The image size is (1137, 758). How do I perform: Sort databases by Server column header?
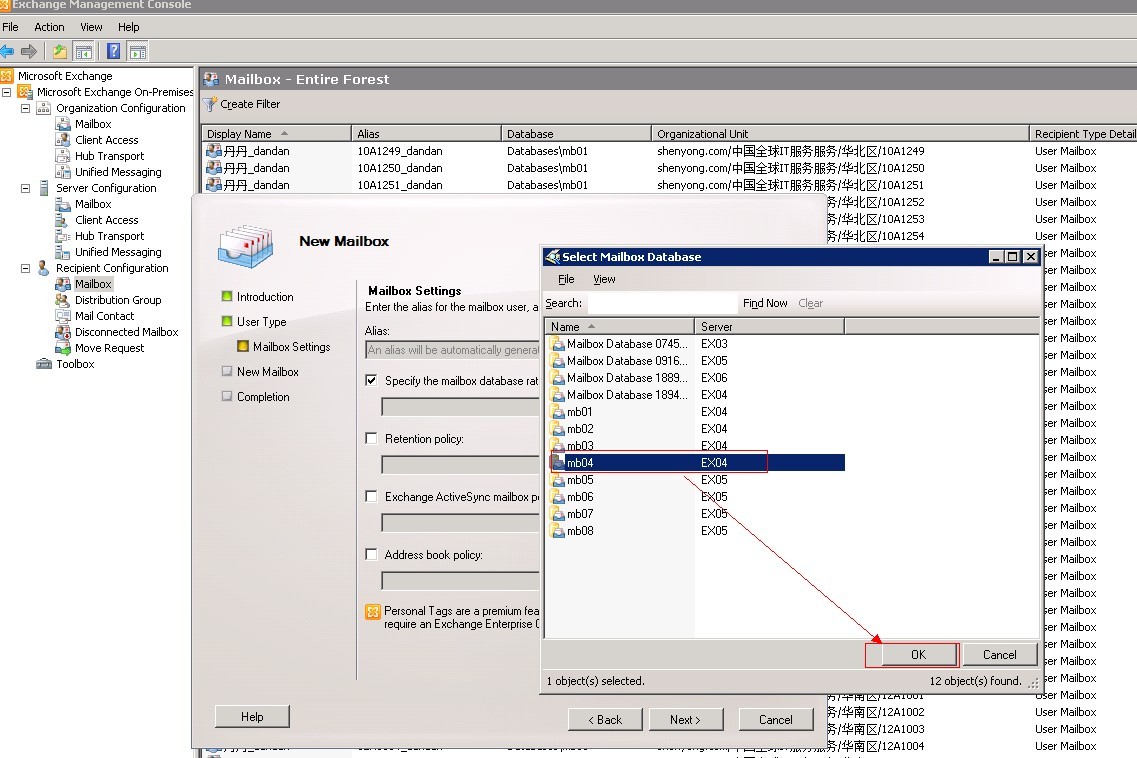(x=769, y=326)
